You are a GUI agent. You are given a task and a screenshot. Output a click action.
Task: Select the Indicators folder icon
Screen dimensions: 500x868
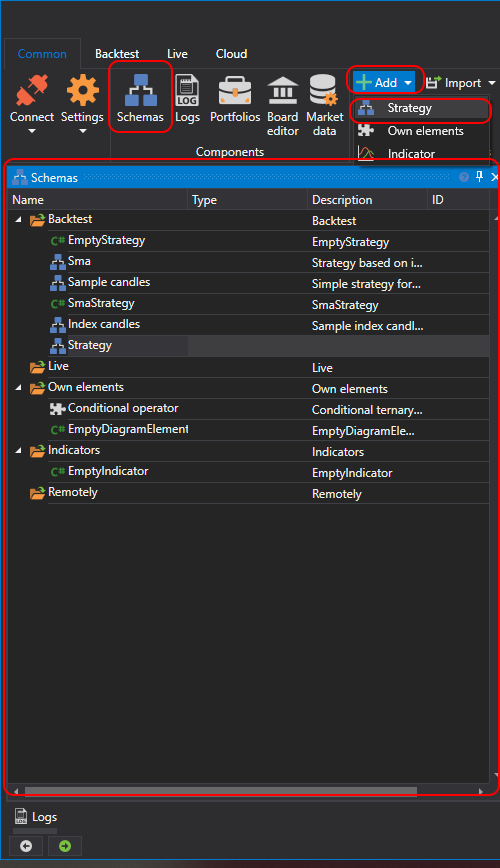[37, 451]
